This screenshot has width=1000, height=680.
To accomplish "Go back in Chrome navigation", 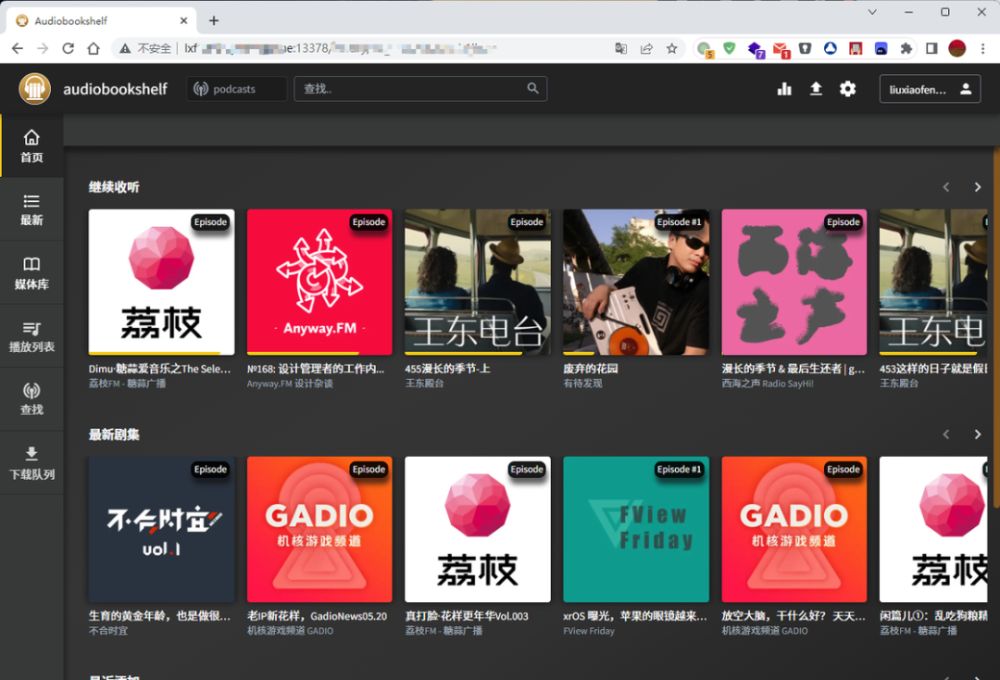I will tap(17, 48).
